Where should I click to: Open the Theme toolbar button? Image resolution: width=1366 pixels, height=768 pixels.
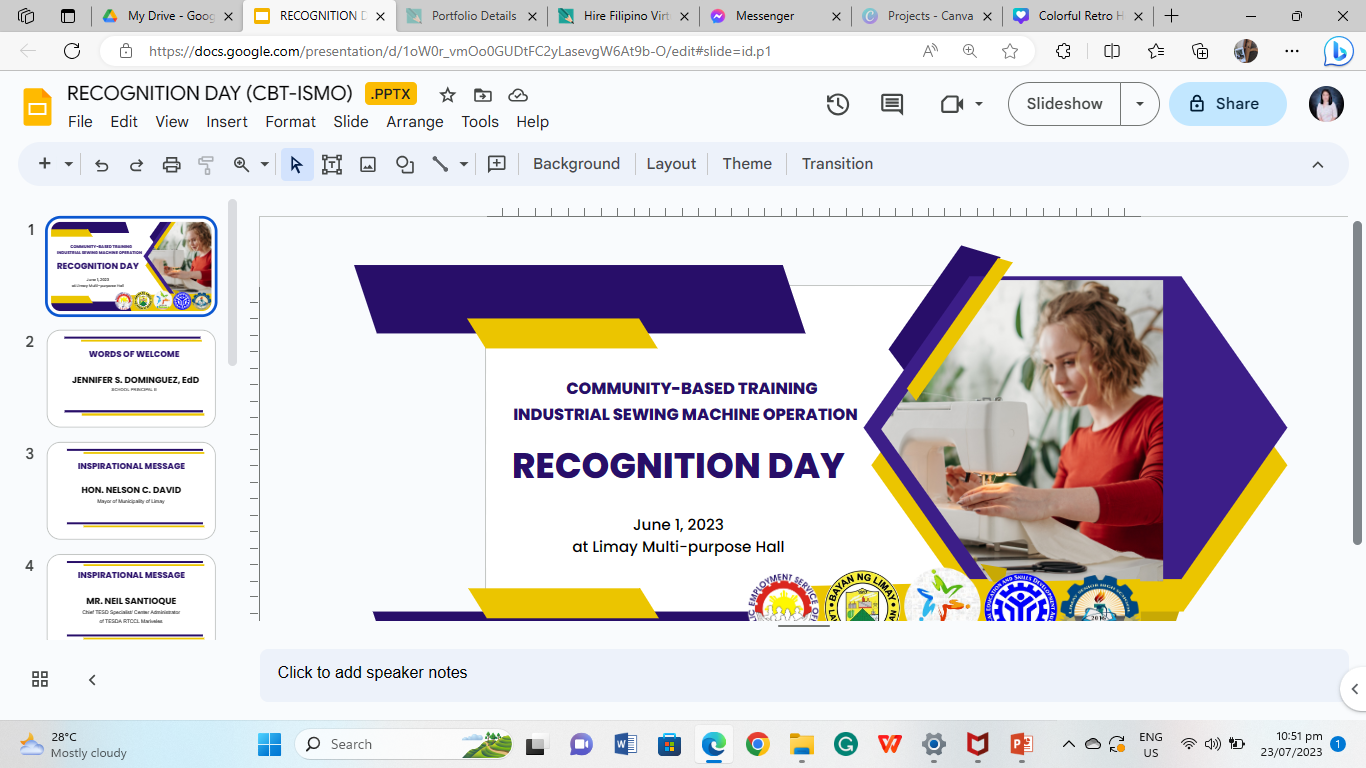pyautogui.click(x=747, y=164)
